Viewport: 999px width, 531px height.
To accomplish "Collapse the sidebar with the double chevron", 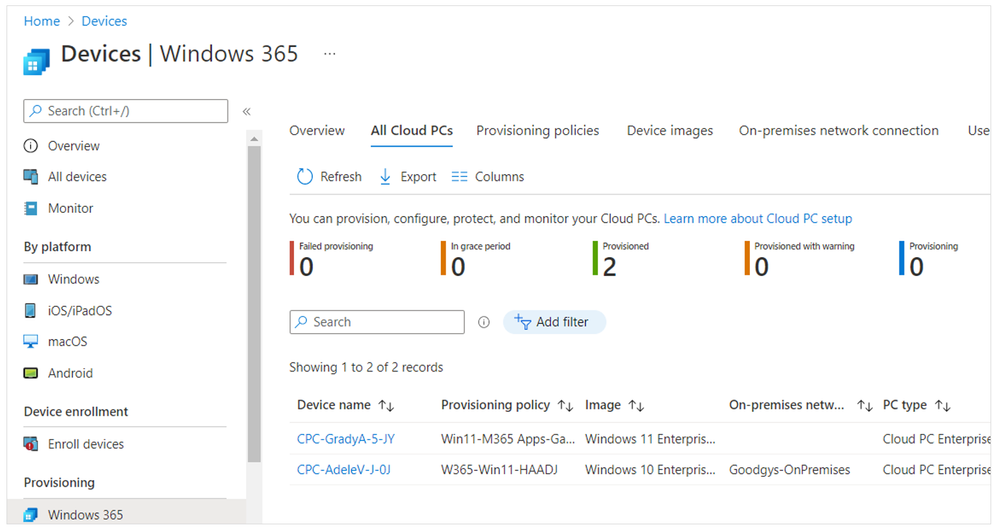I will click(x=247, y=112).
